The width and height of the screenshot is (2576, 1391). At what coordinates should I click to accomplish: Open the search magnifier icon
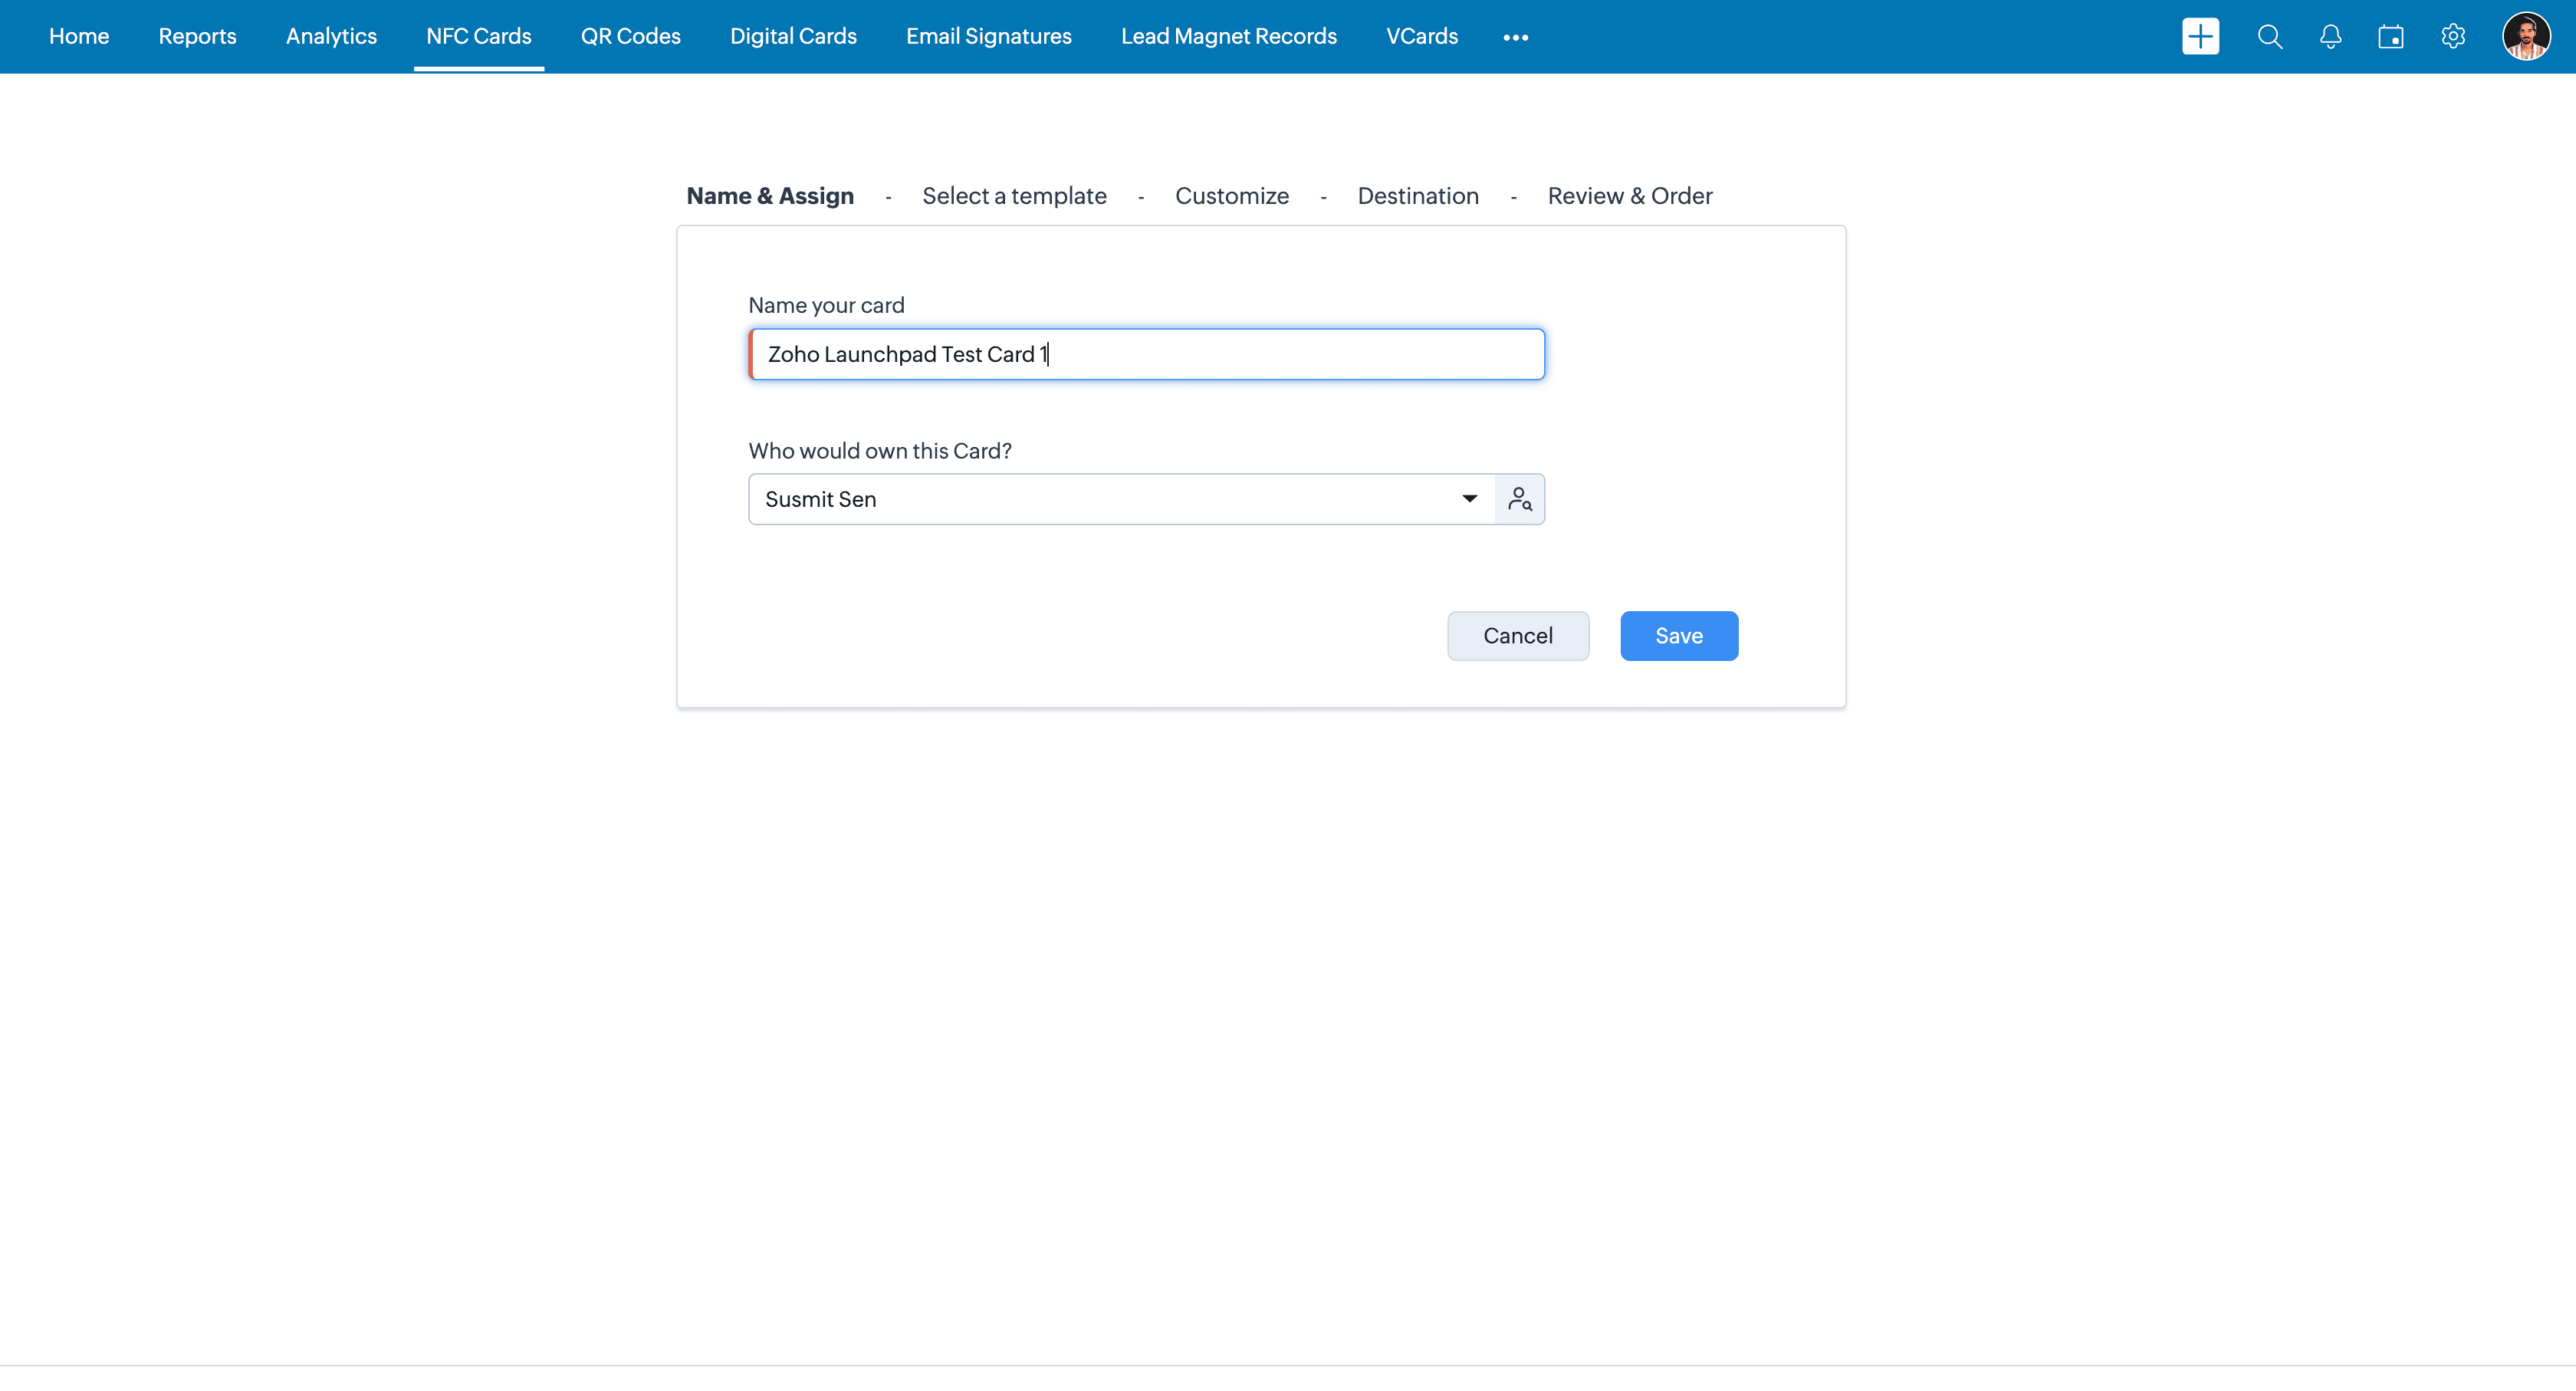(2269, 37)
